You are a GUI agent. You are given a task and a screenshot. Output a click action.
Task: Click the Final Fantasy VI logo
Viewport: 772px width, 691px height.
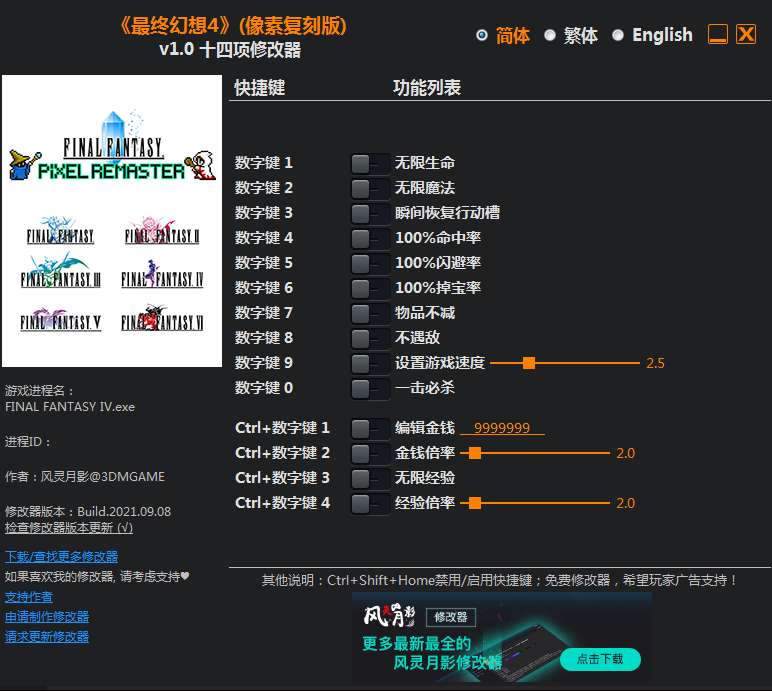coord(162,318)
